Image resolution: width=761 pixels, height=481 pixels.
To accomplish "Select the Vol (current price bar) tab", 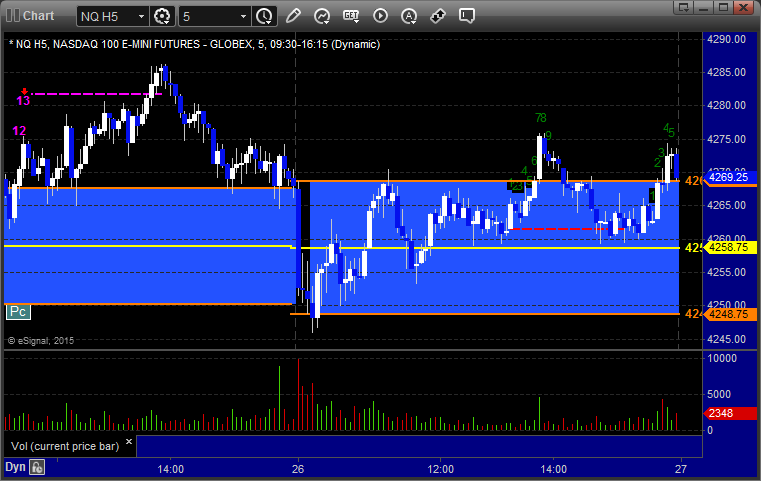I will point(65,446).
